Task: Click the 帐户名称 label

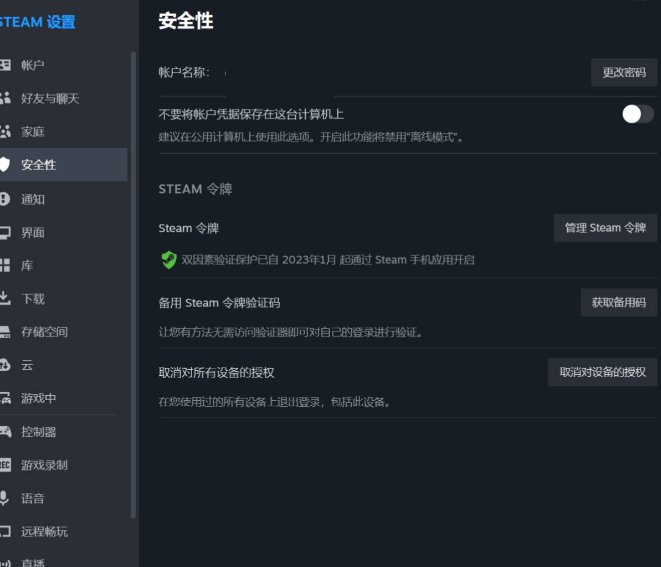Action: (x=184, y=72)
